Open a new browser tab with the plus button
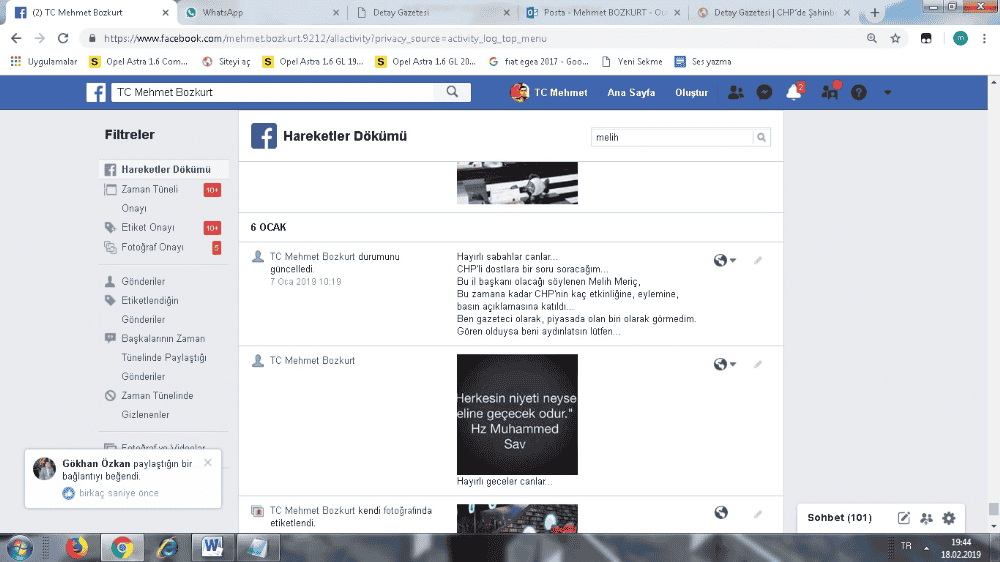This screenshot has height=562, width=1000. pyautogui.click(x=875, y=13)
